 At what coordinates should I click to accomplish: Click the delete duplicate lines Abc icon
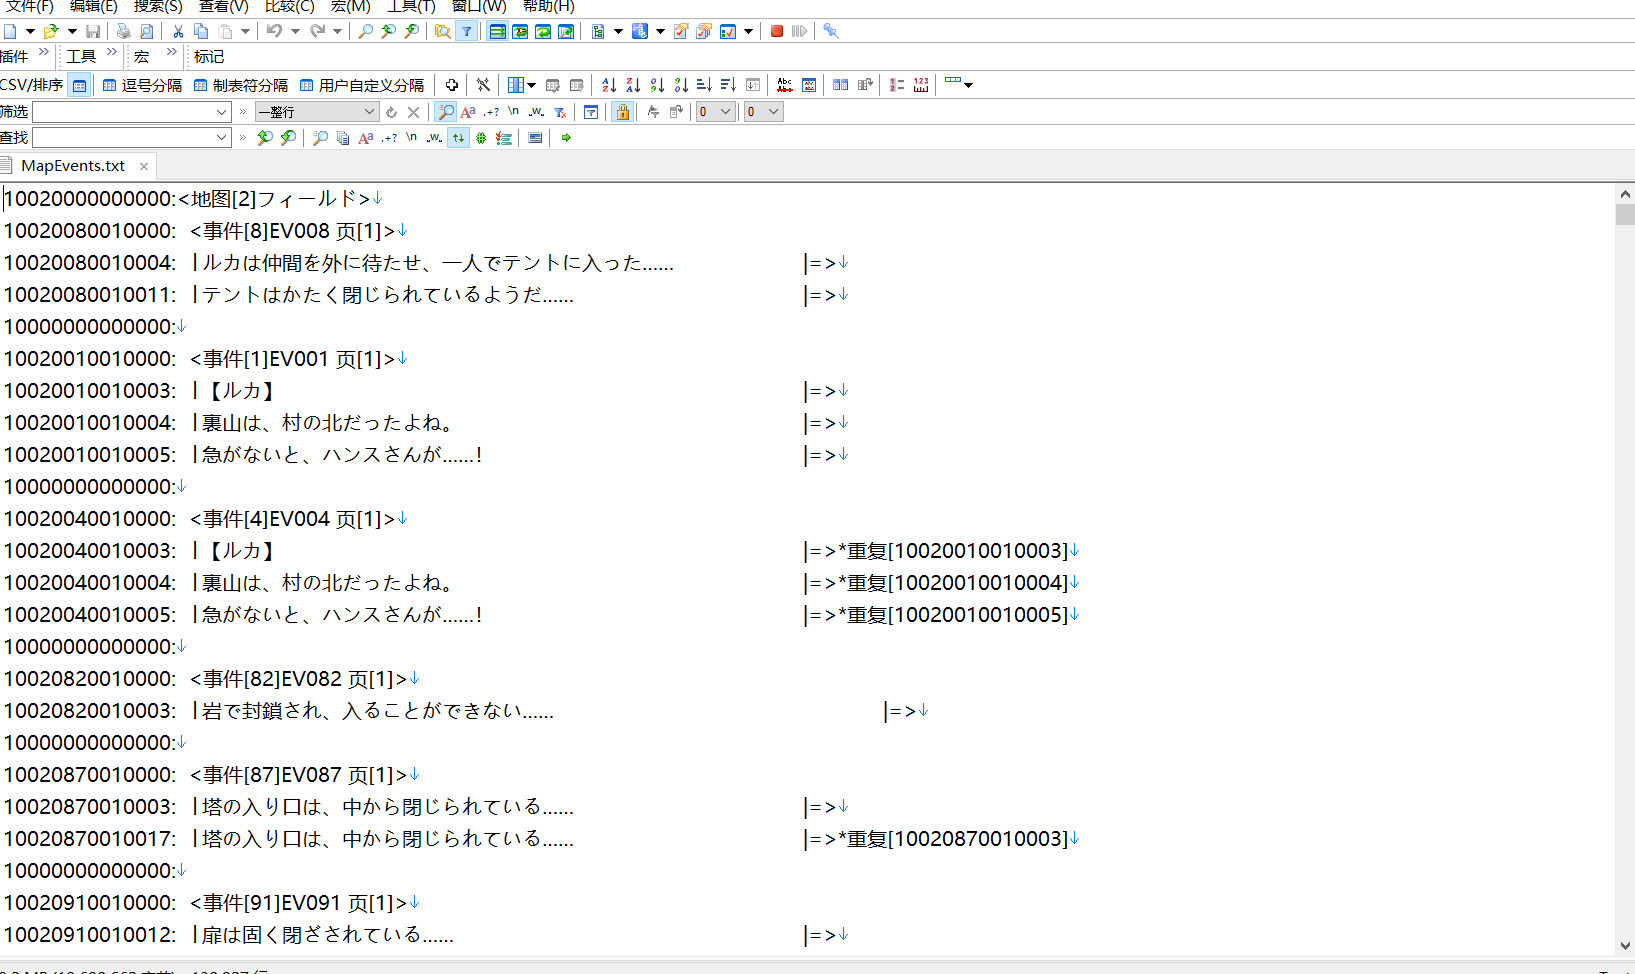point(785,85)
